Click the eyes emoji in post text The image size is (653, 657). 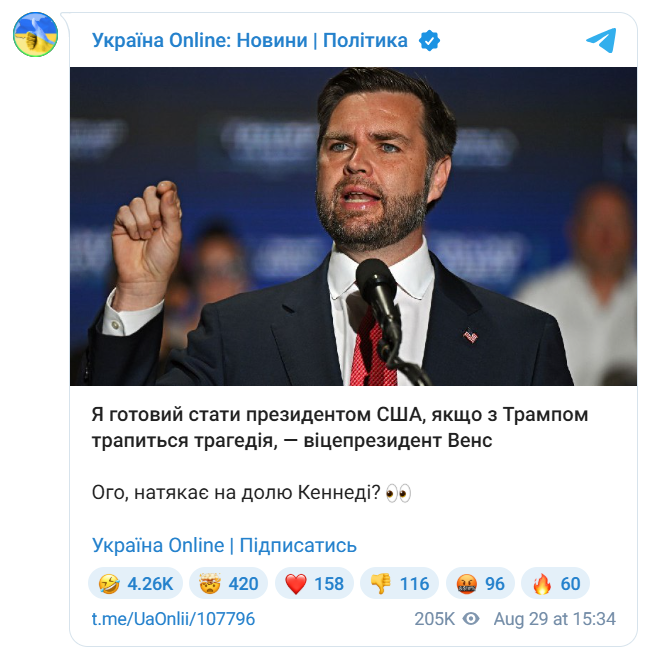click(398, 494)
